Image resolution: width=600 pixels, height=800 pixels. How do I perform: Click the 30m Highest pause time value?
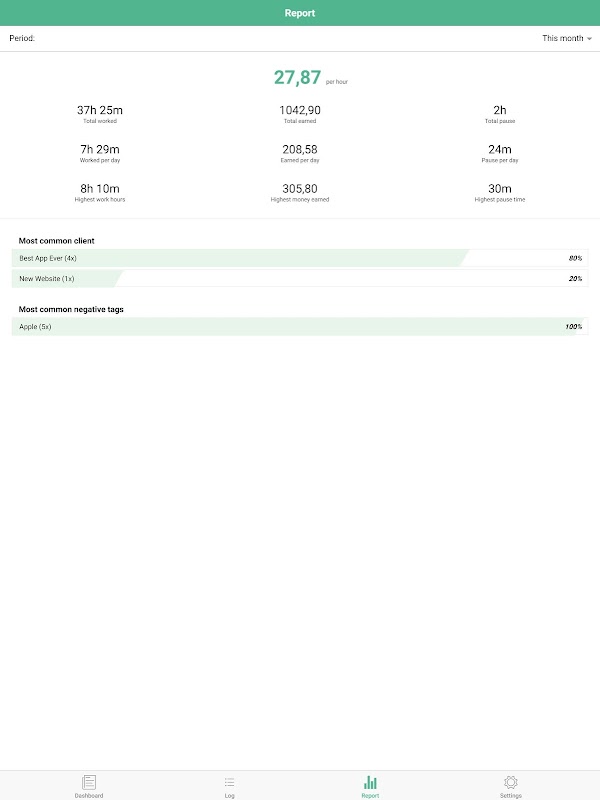pyautogui.click(x=500, y=189)
